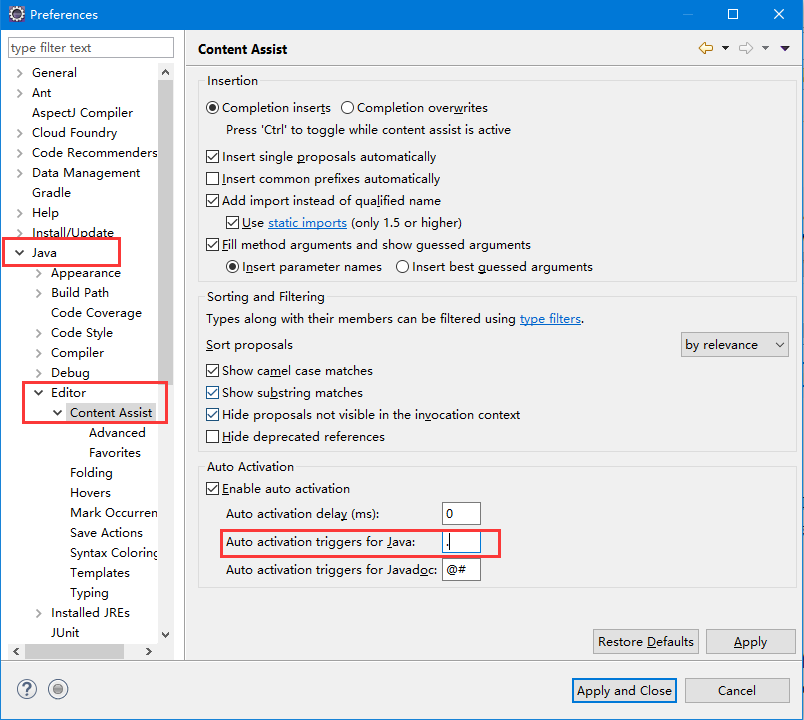The image size is (804, 720).
Task: Select Advanced under Content Assist
Action: pyautogui.click(x=117, y=433)
